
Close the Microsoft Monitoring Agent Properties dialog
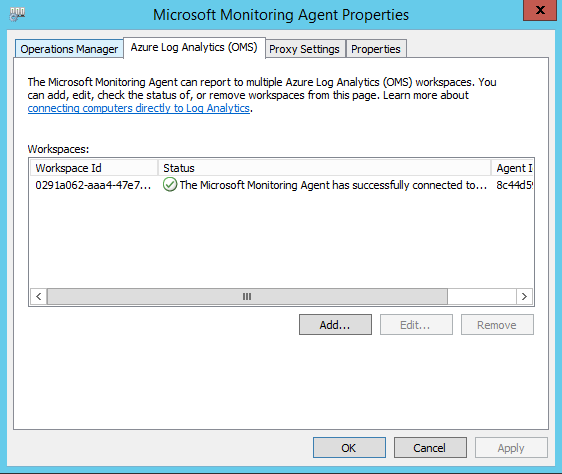pos(540,10)
